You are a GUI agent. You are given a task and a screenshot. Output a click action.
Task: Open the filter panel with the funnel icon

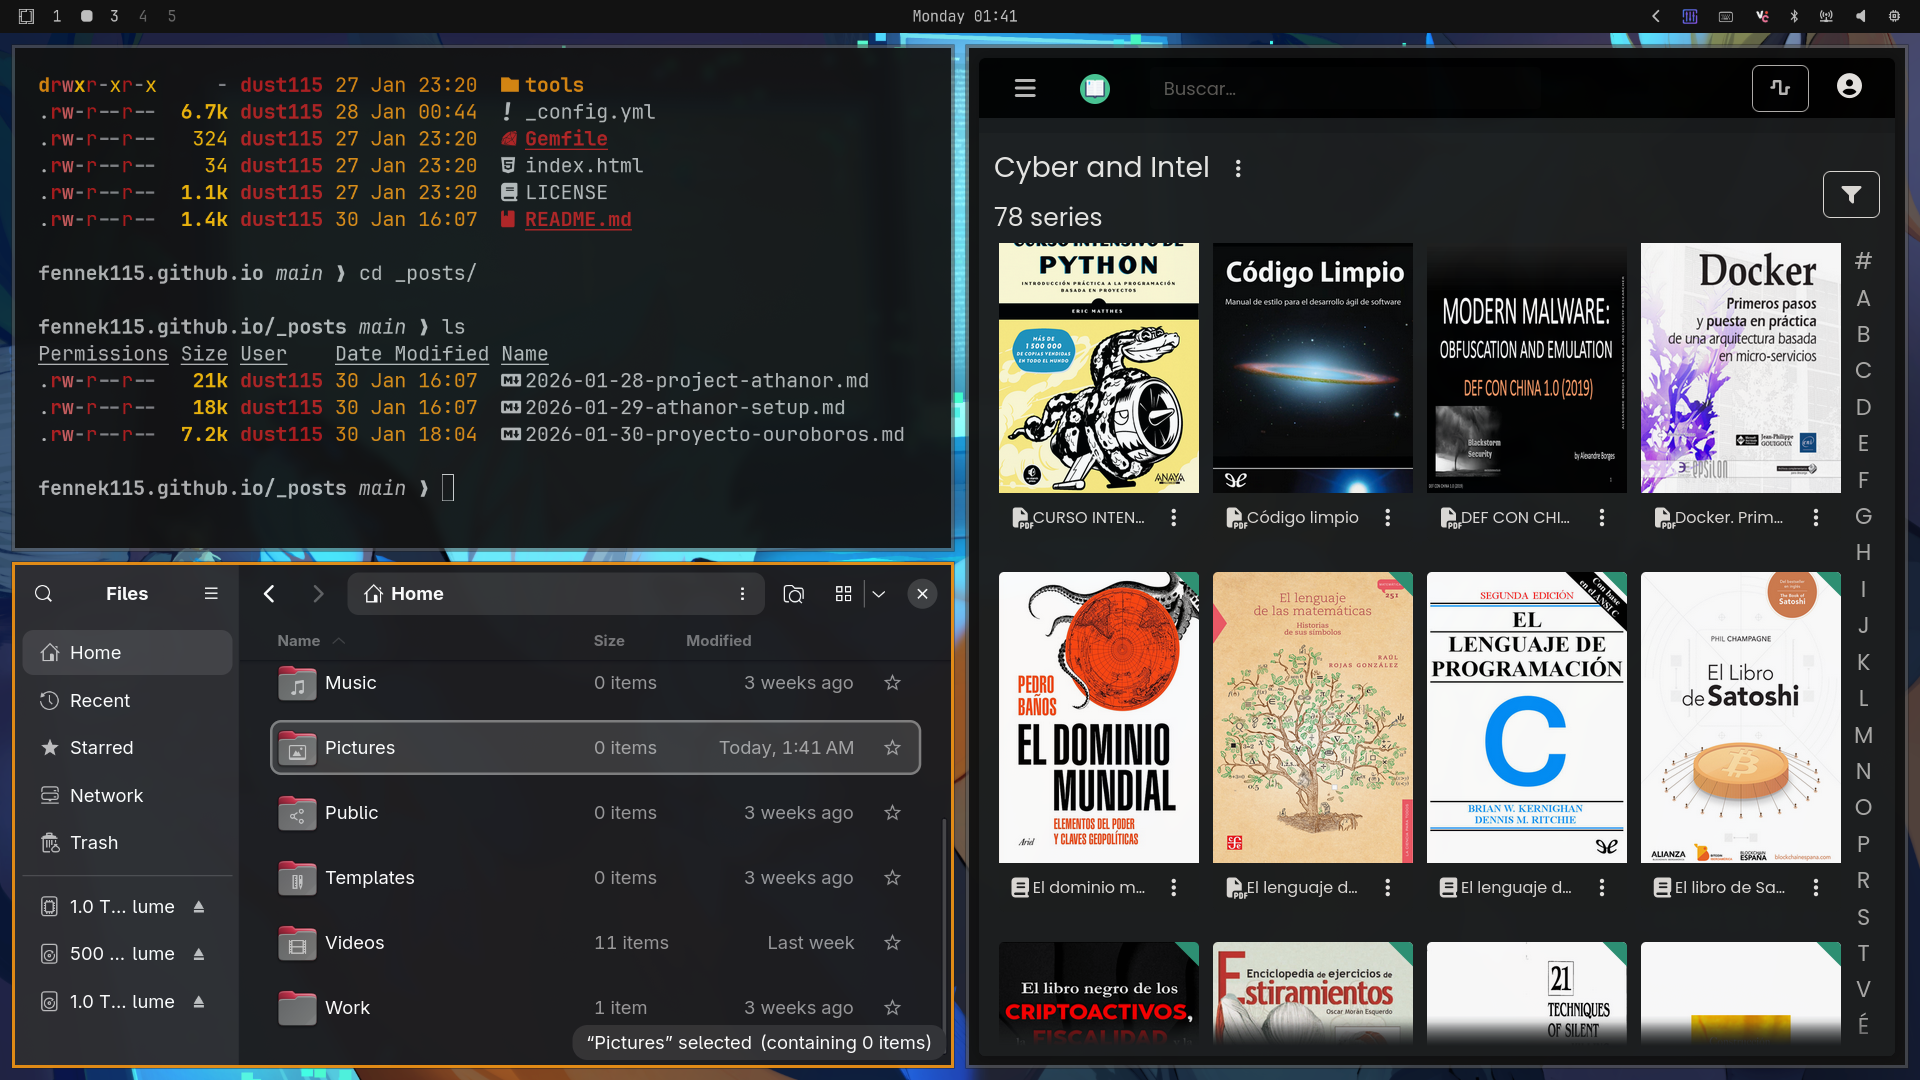tap(1851, 194)
